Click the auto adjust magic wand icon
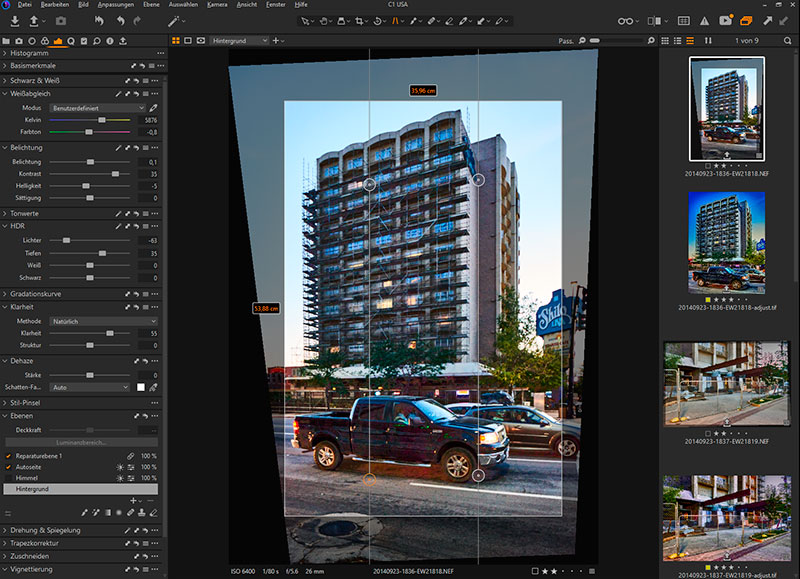The width and height of the screenshot is (800, 579). click(173, 21)
